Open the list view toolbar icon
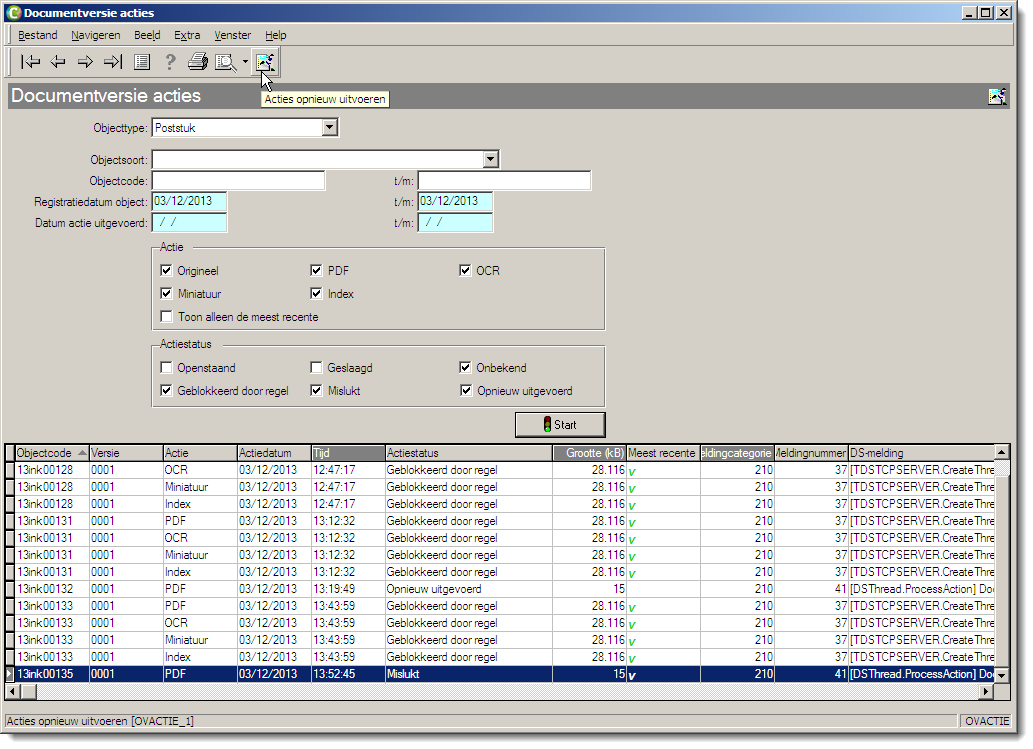The image size is (1033, 749). coord(142,62)
